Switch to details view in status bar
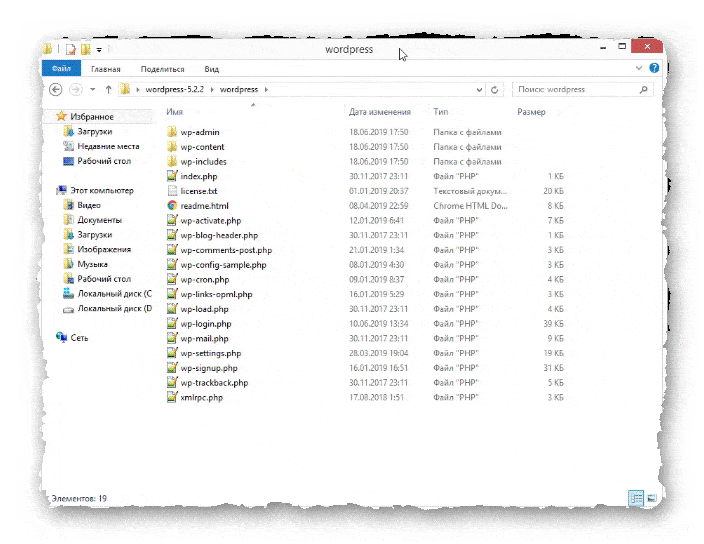The width and height of the screenshot is (704, 544). [636, 498]
